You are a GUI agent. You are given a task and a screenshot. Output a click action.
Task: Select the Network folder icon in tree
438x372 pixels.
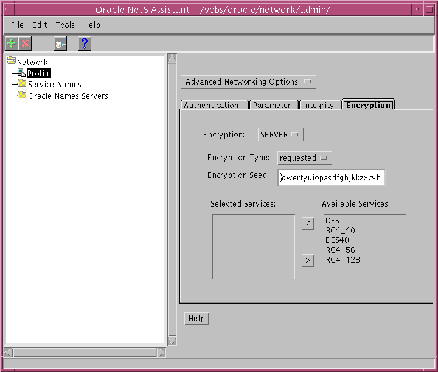11,60
